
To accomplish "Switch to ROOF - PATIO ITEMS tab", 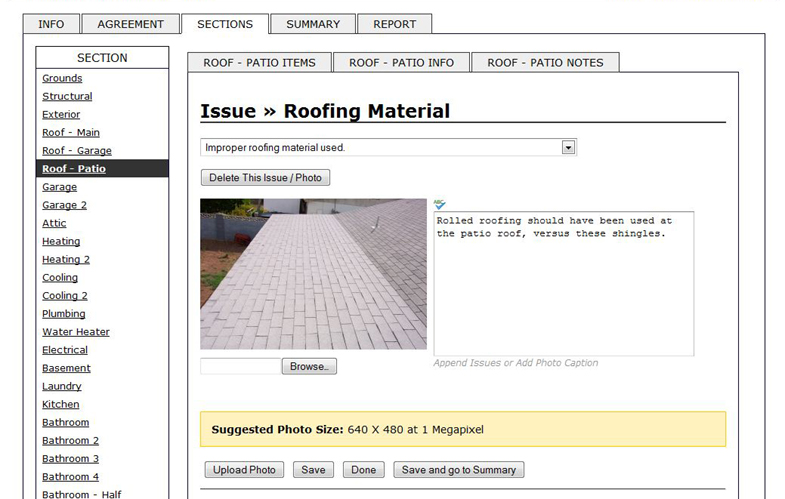I will [259, 63].
